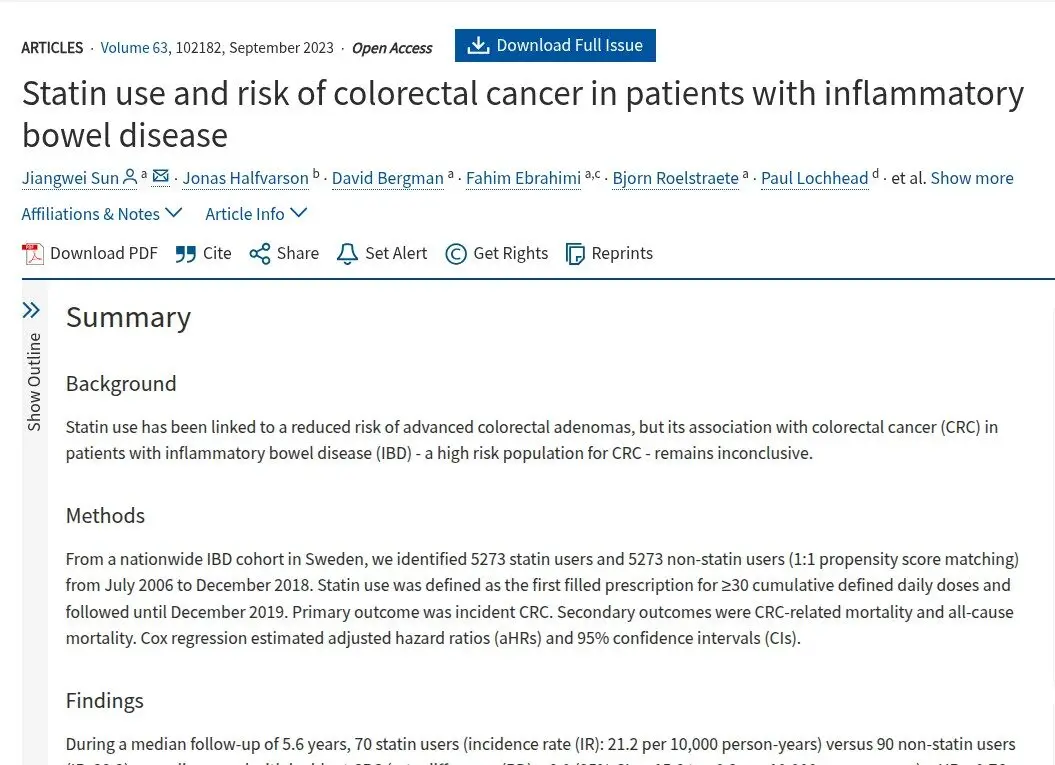Screen dimensions: 1055x765
Task: Click the Set Alert bell icon
Action: [x=347, y=254]
